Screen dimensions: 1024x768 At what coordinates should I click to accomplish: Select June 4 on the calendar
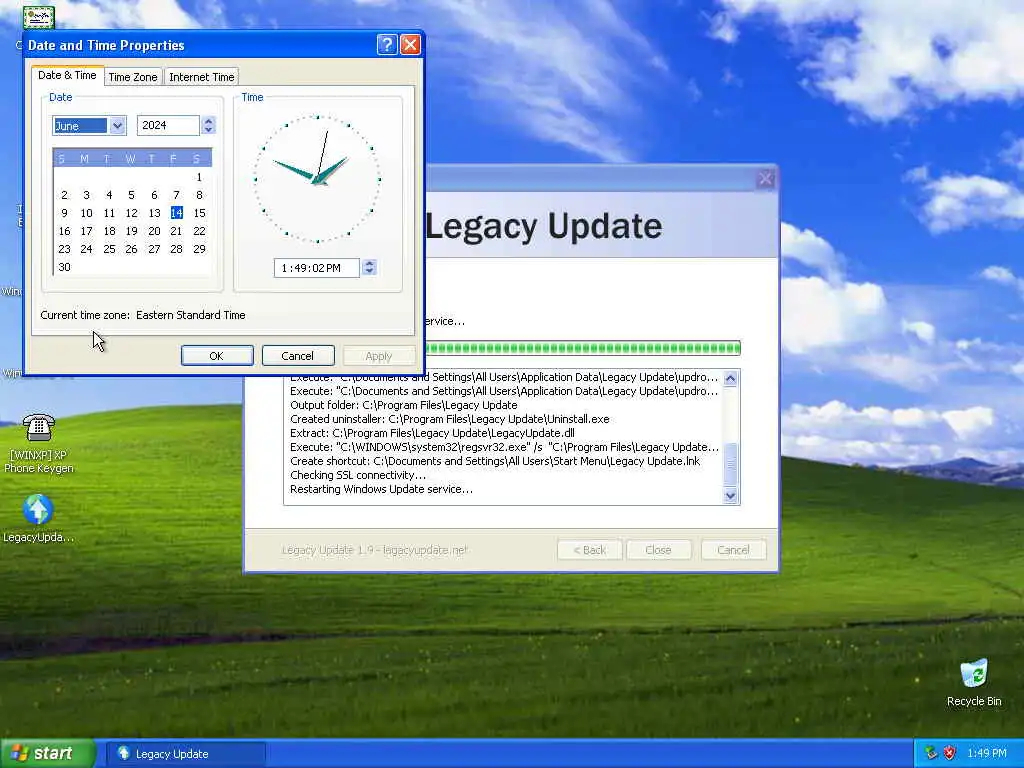[109, 195]
